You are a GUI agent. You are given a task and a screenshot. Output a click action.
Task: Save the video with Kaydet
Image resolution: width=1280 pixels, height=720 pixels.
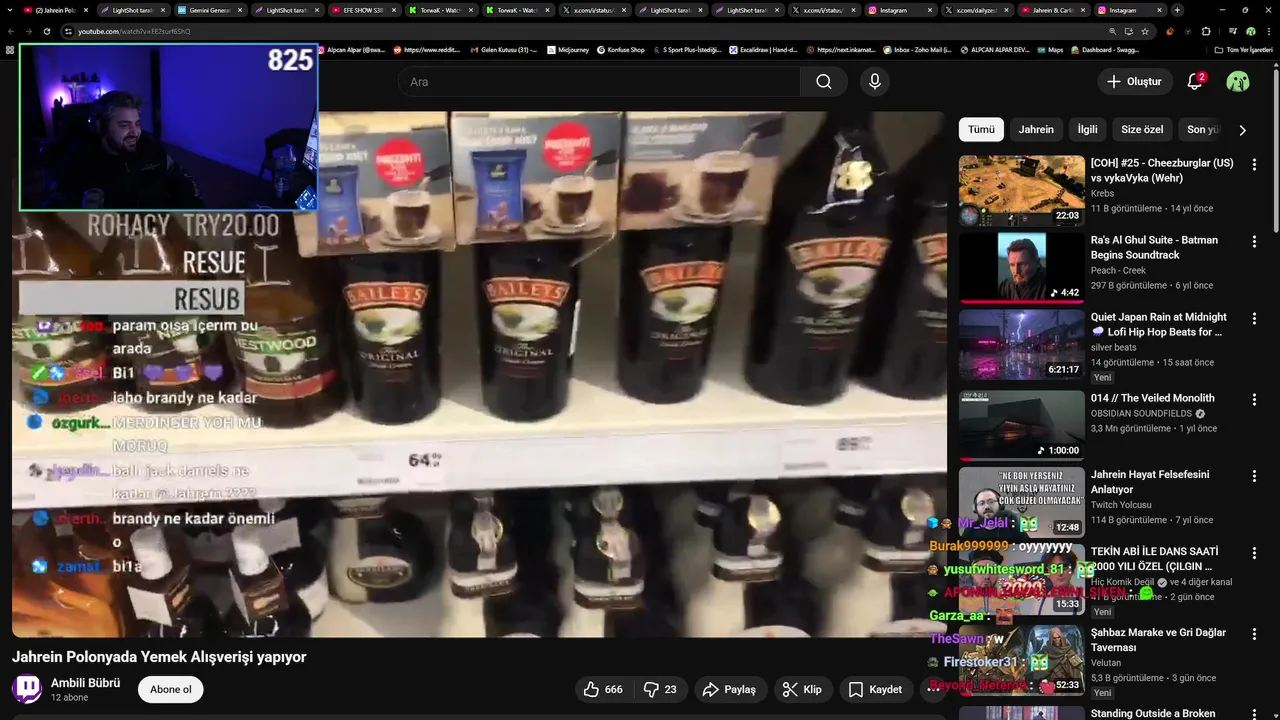875,690
